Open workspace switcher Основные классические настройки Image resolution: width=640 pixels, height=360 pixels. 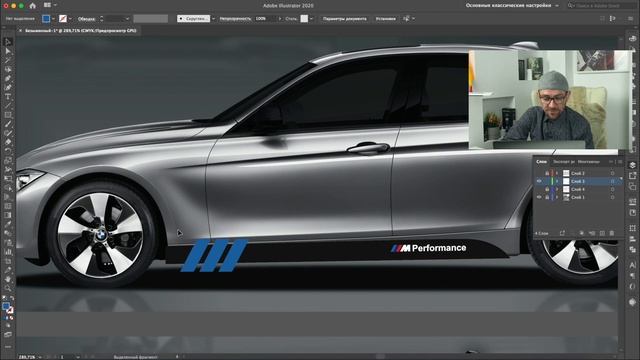[512, 6]
